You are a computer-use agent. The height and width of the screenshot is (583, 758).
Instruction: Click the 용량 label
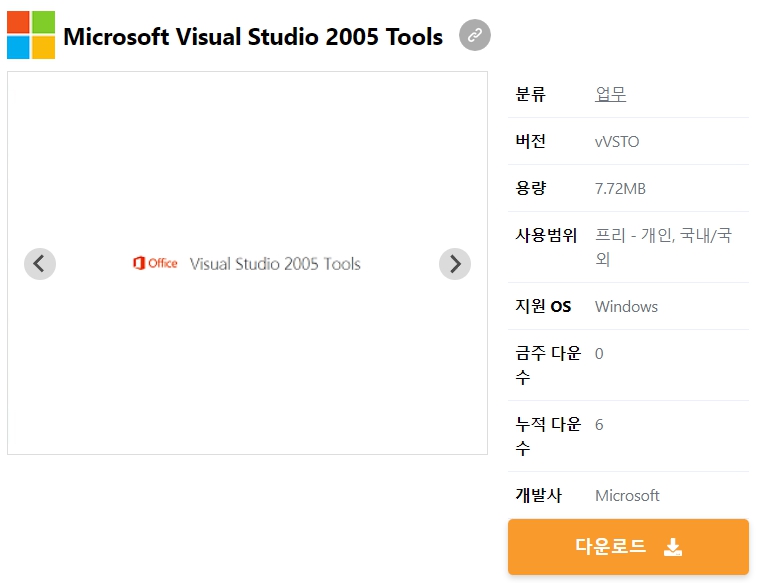pos(531,188)
